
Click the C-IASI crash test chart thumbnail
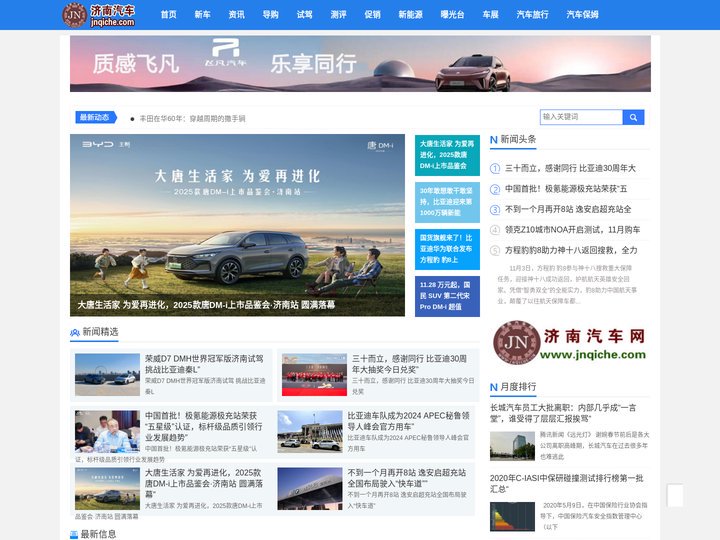pyautogui.click(x=512, y=517)
